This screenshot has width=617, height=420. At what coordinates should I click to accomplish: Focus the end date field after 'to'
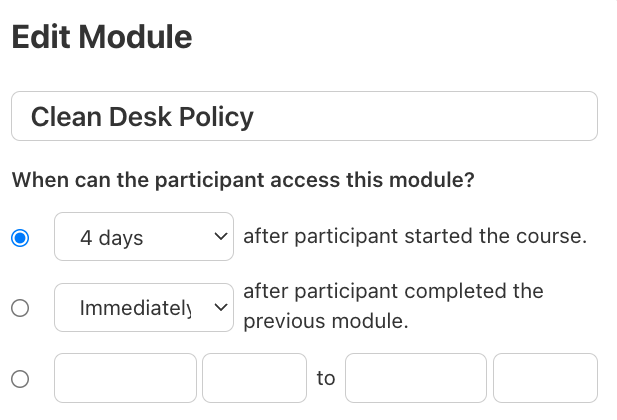(x=416, y=378)
